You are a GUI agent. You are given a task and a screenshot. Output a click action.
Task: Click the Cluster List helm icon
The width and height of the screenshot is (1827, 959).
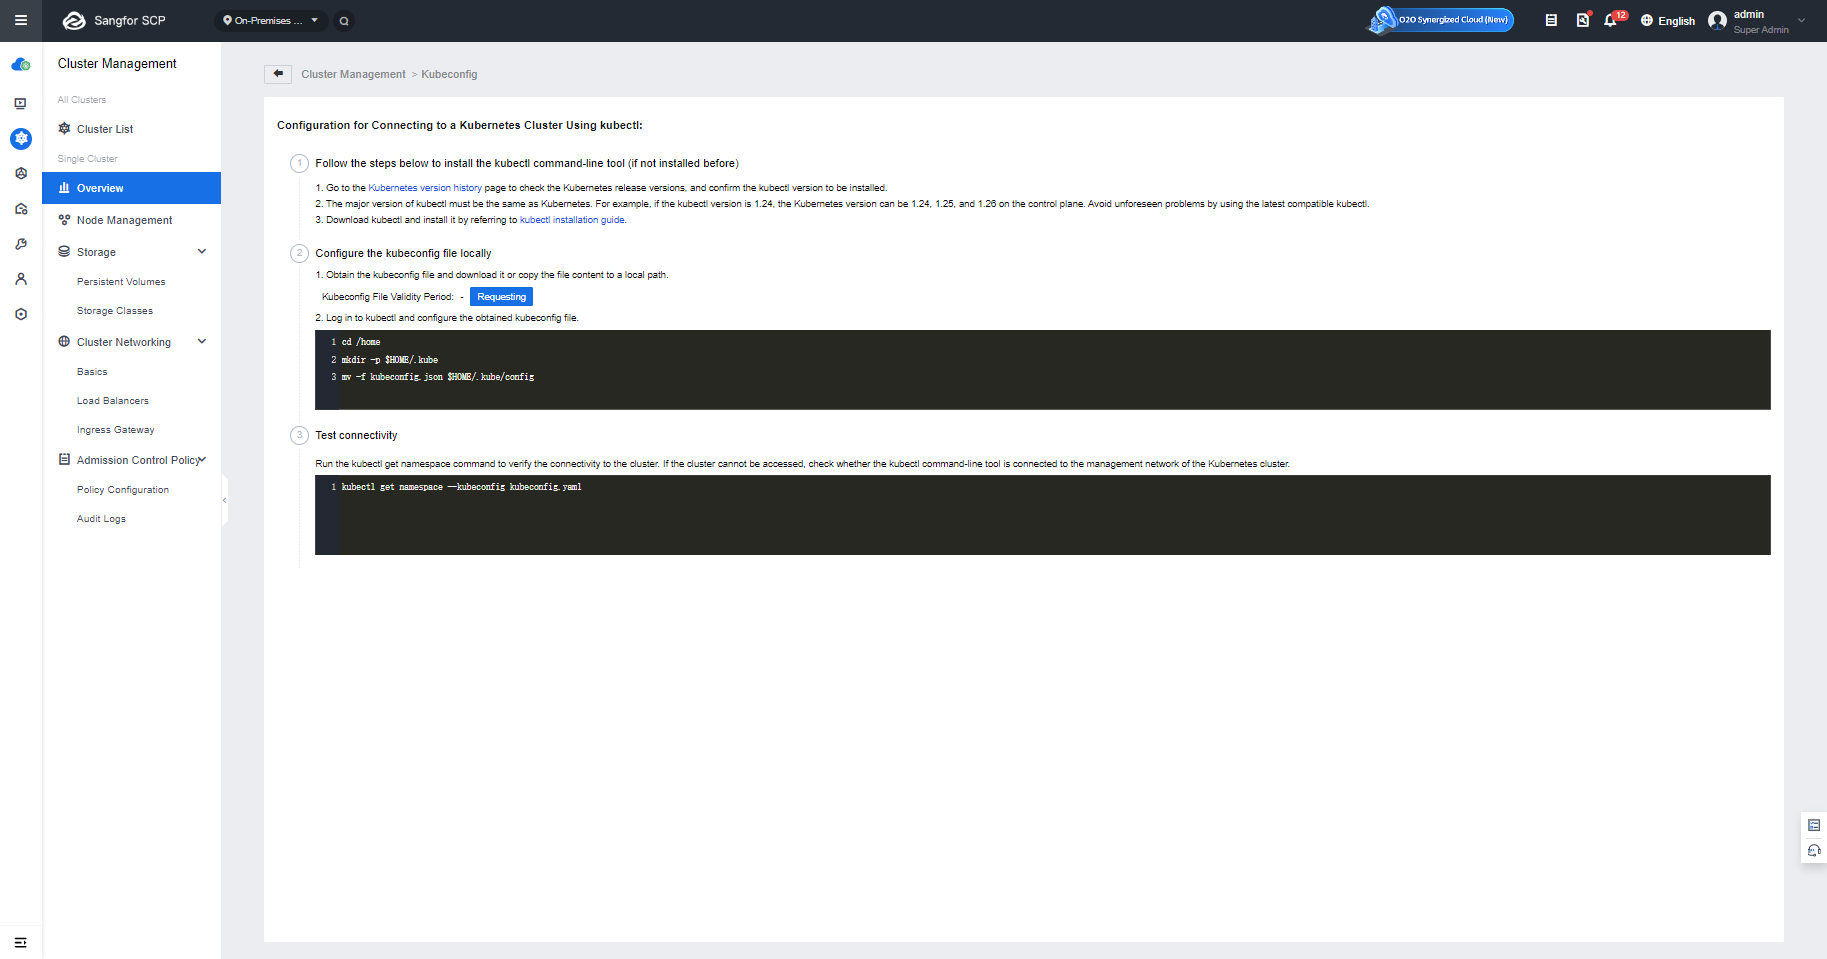tap(65, 129)
